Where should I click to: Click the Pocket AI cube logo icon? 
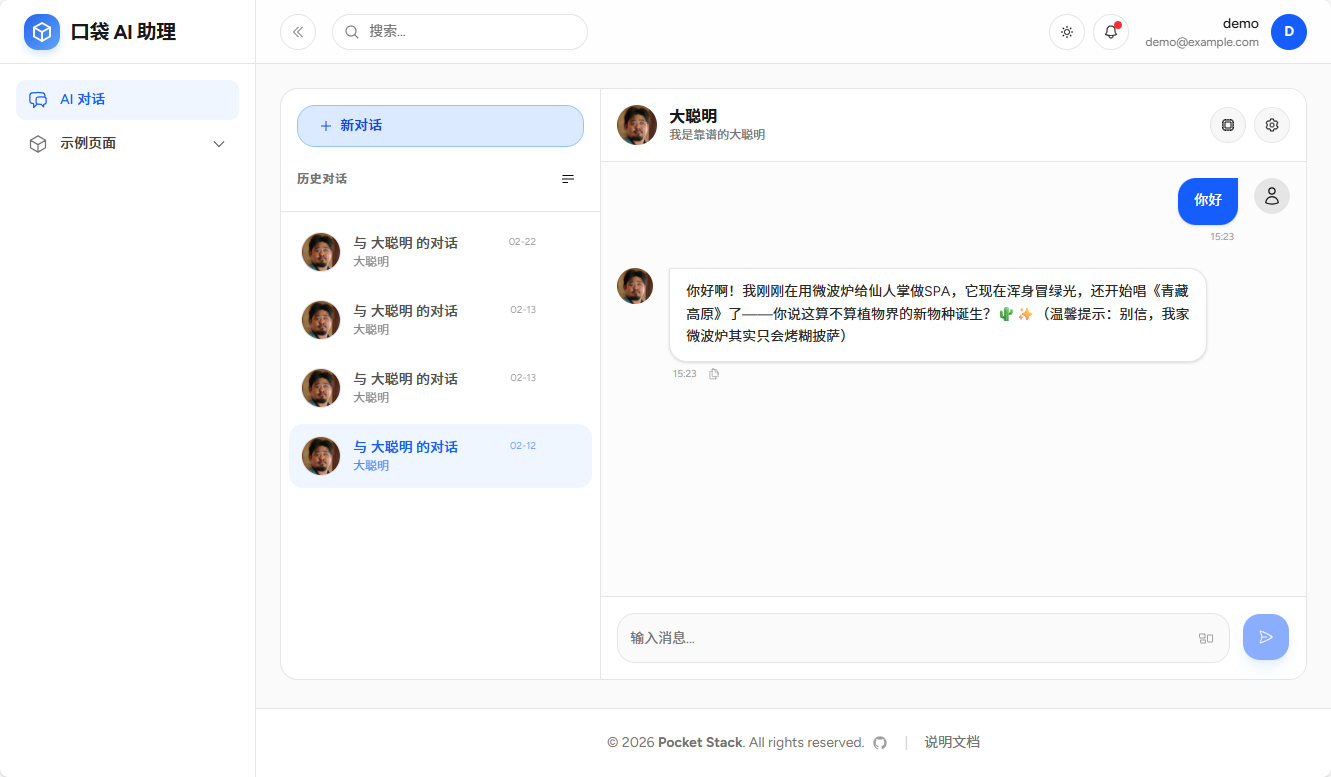[41, 31]
